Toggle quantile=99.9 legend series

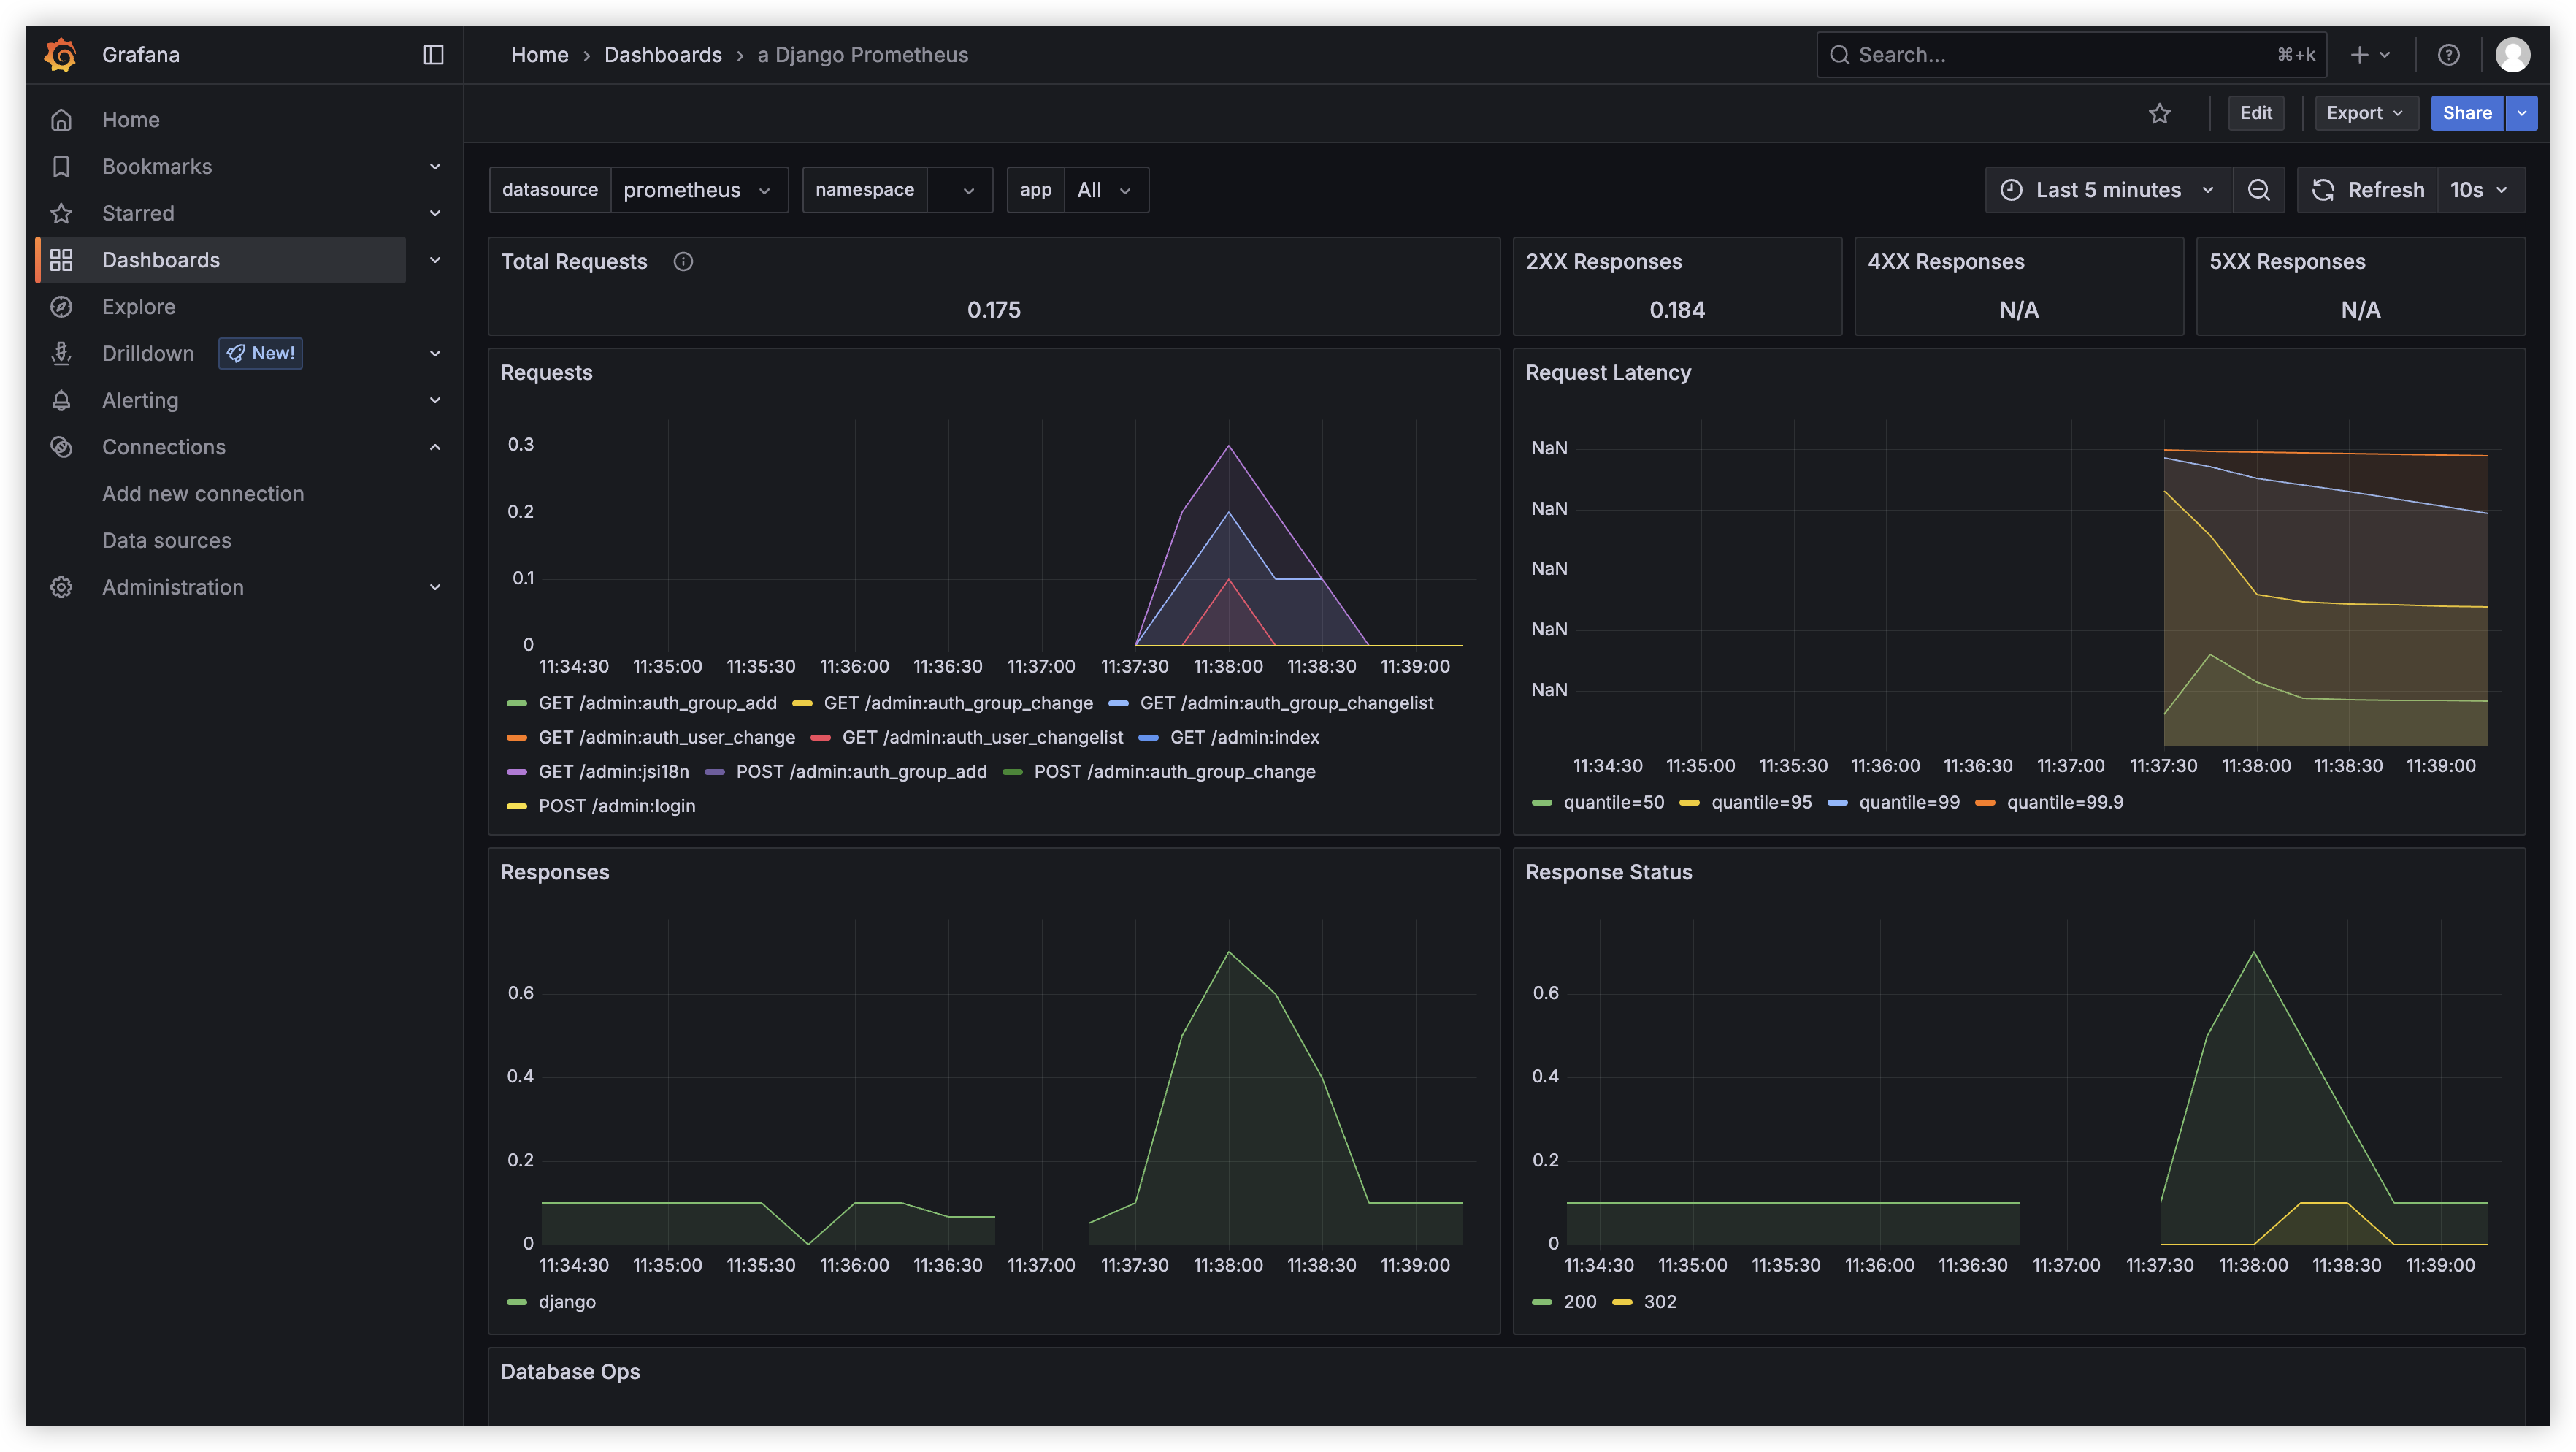(2065, 802)
